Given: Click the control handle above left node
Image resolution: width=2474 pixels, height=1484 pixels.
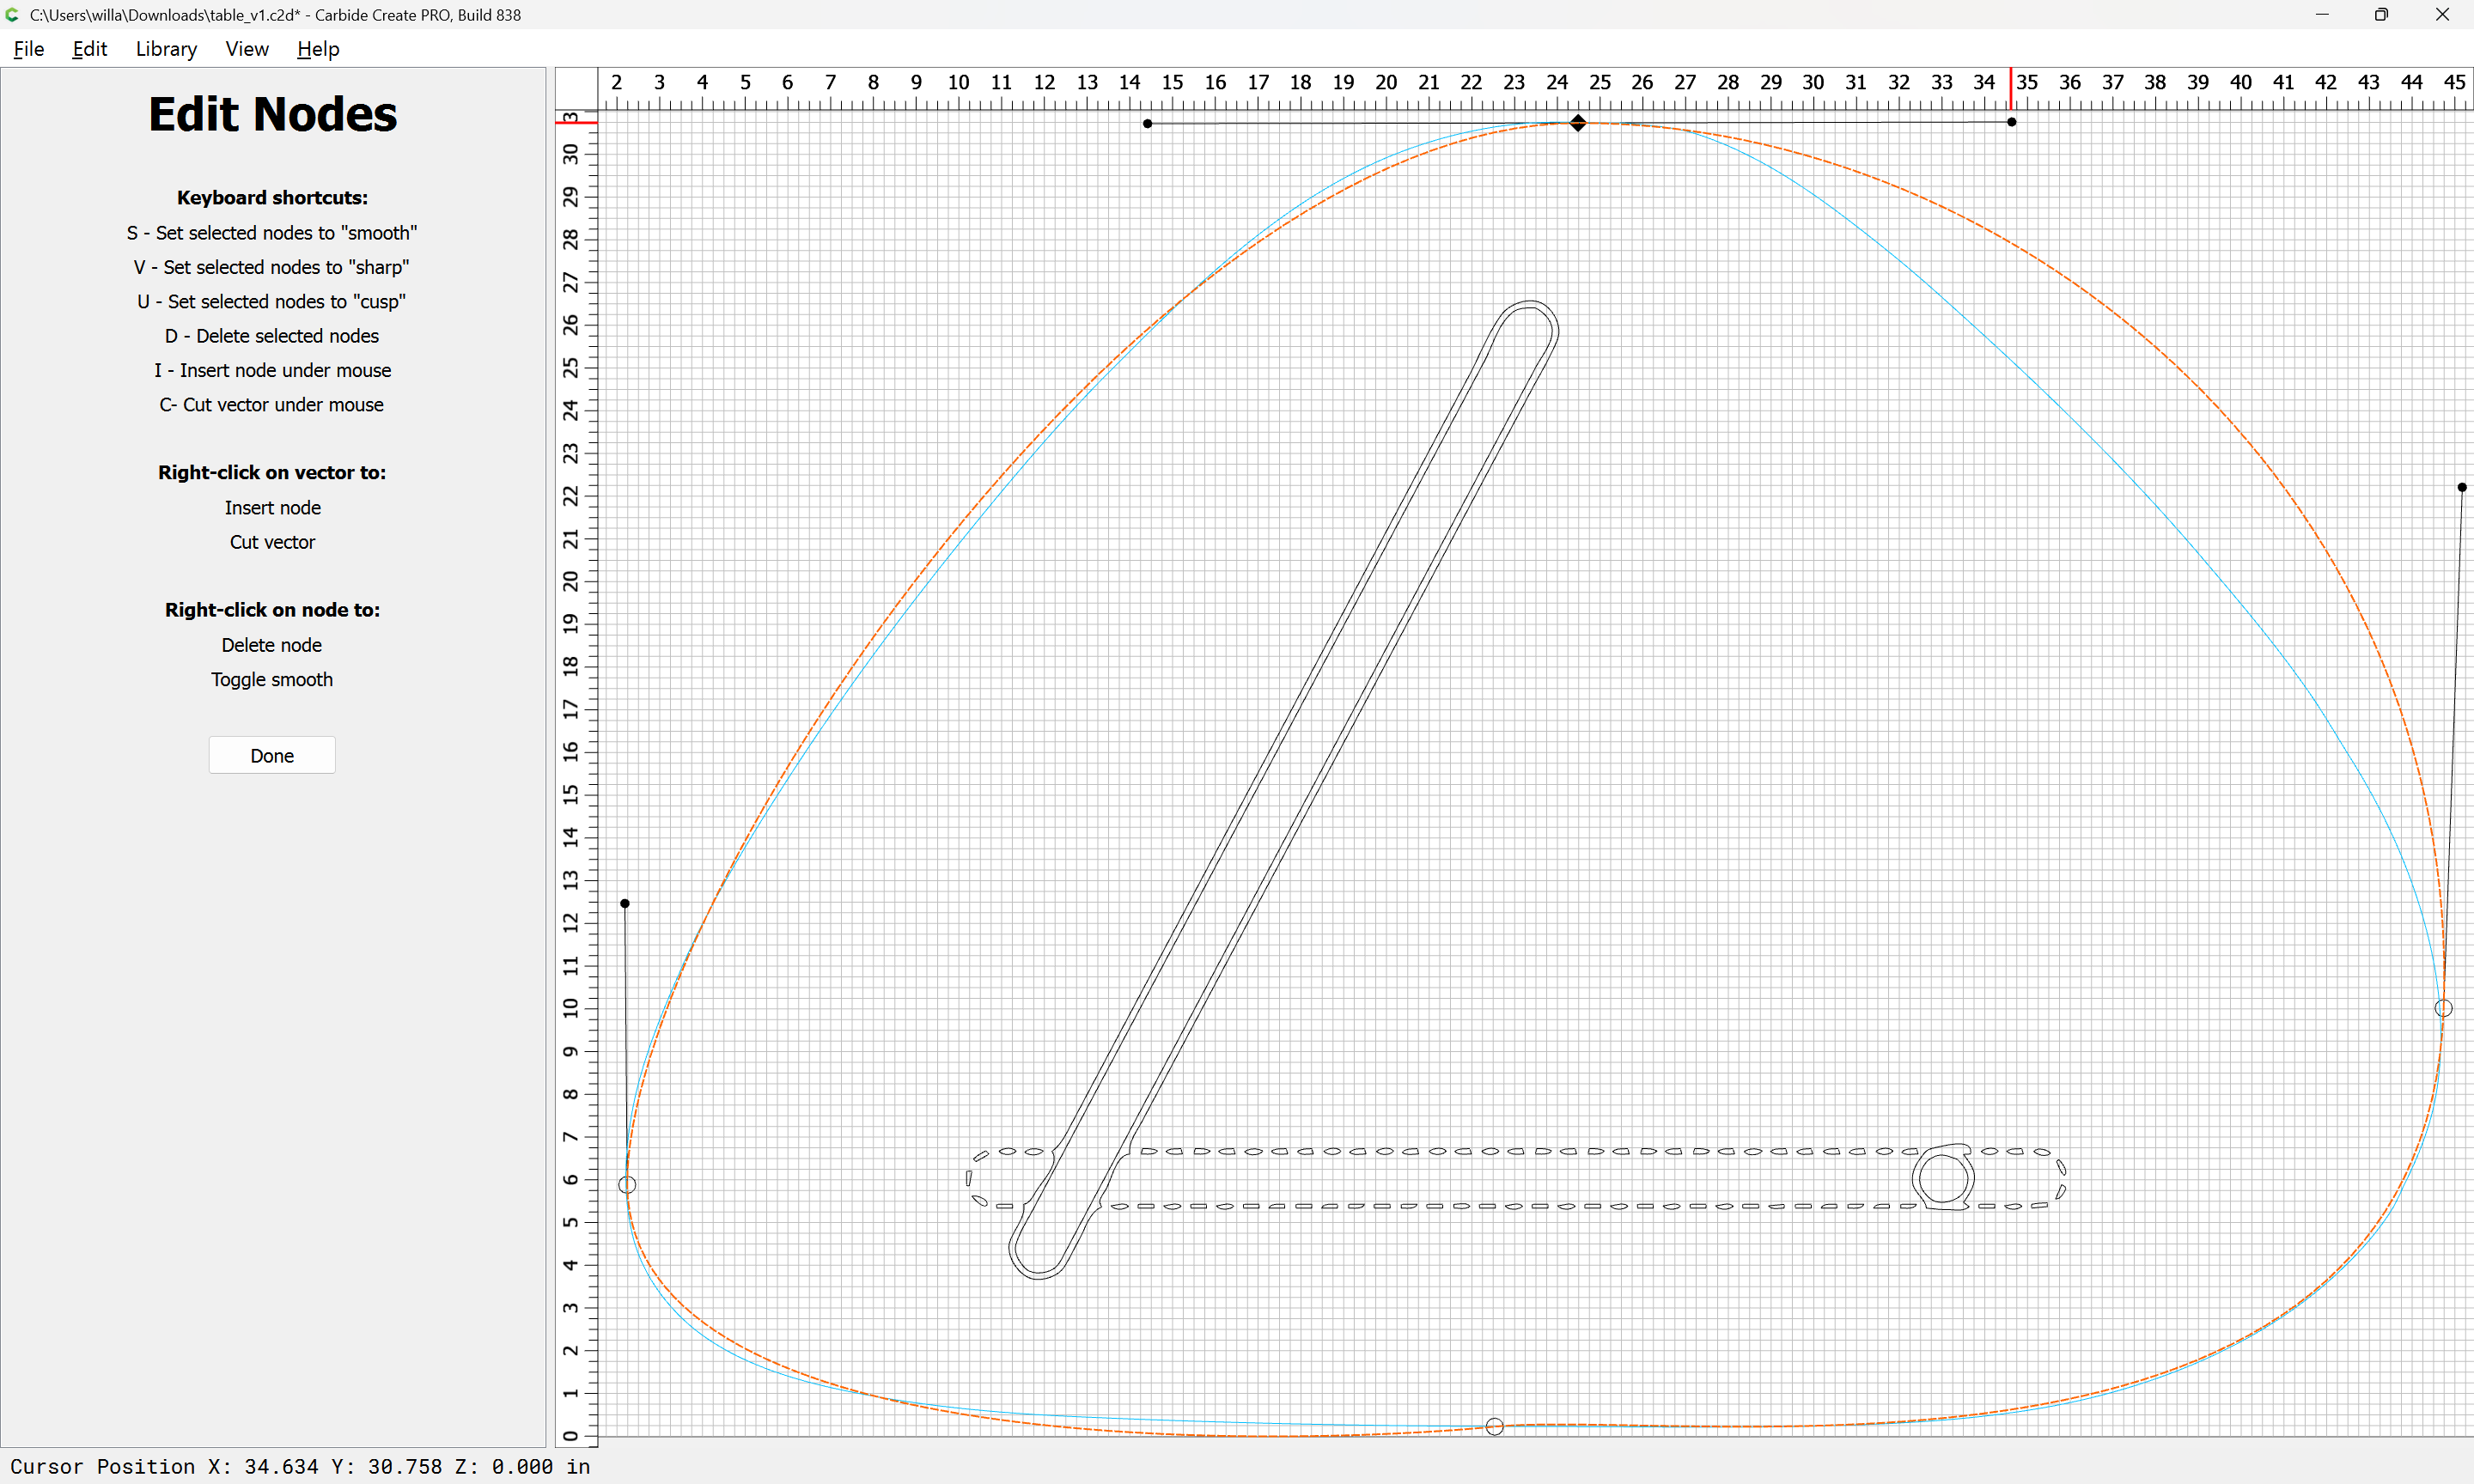Looking at the screenshot, I should point(625,904).
